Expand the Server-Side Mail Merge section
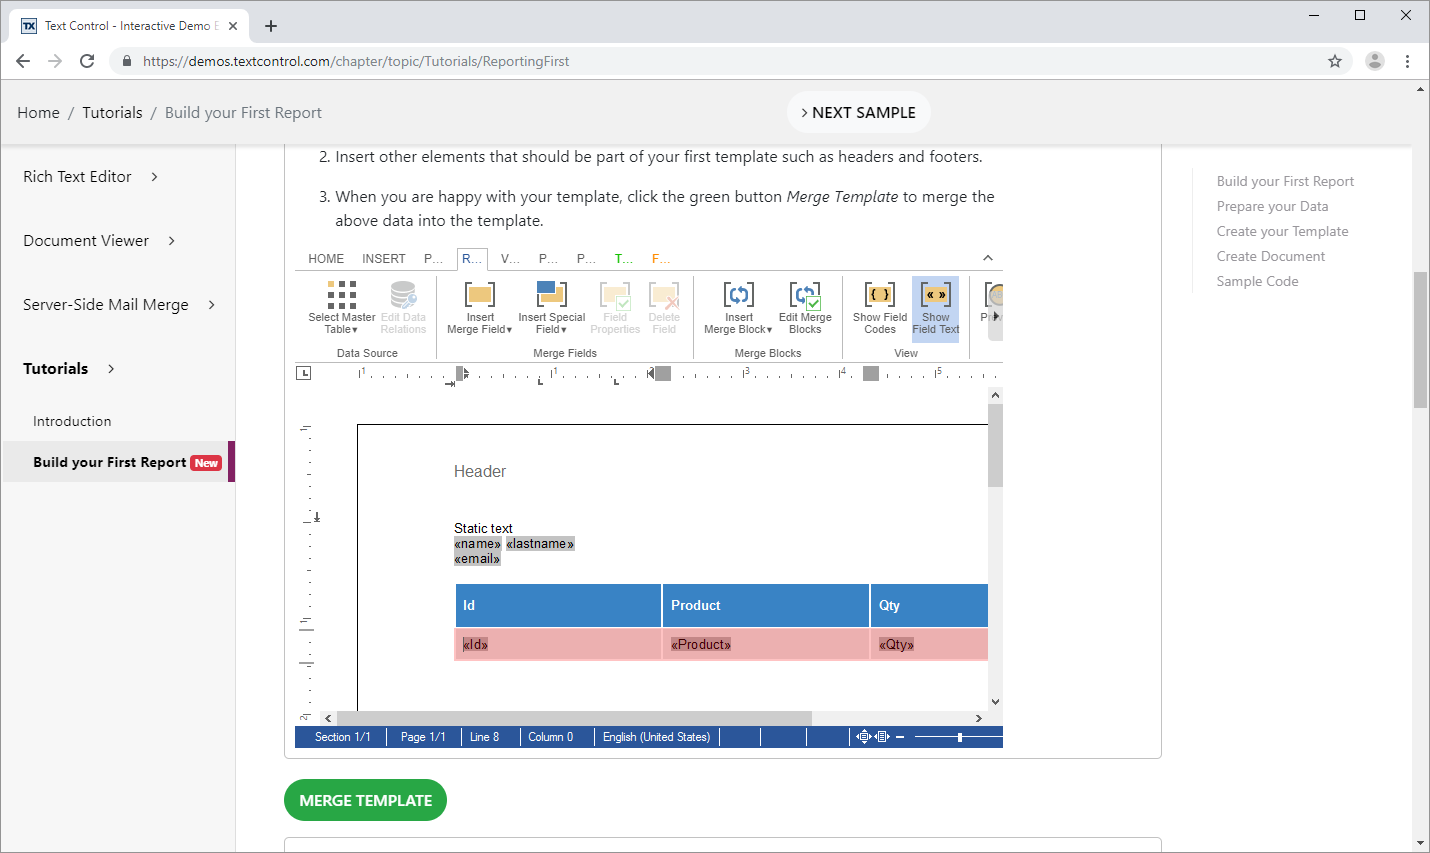The image size is (1430, 853). point(119,305)
